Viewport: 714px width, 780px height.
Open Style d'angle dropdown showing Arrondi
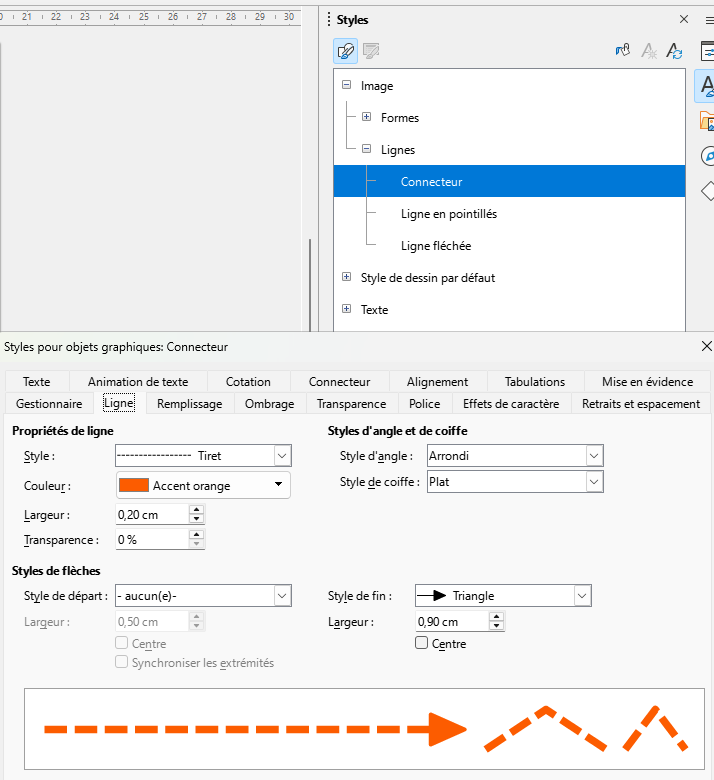pos(515,456)
